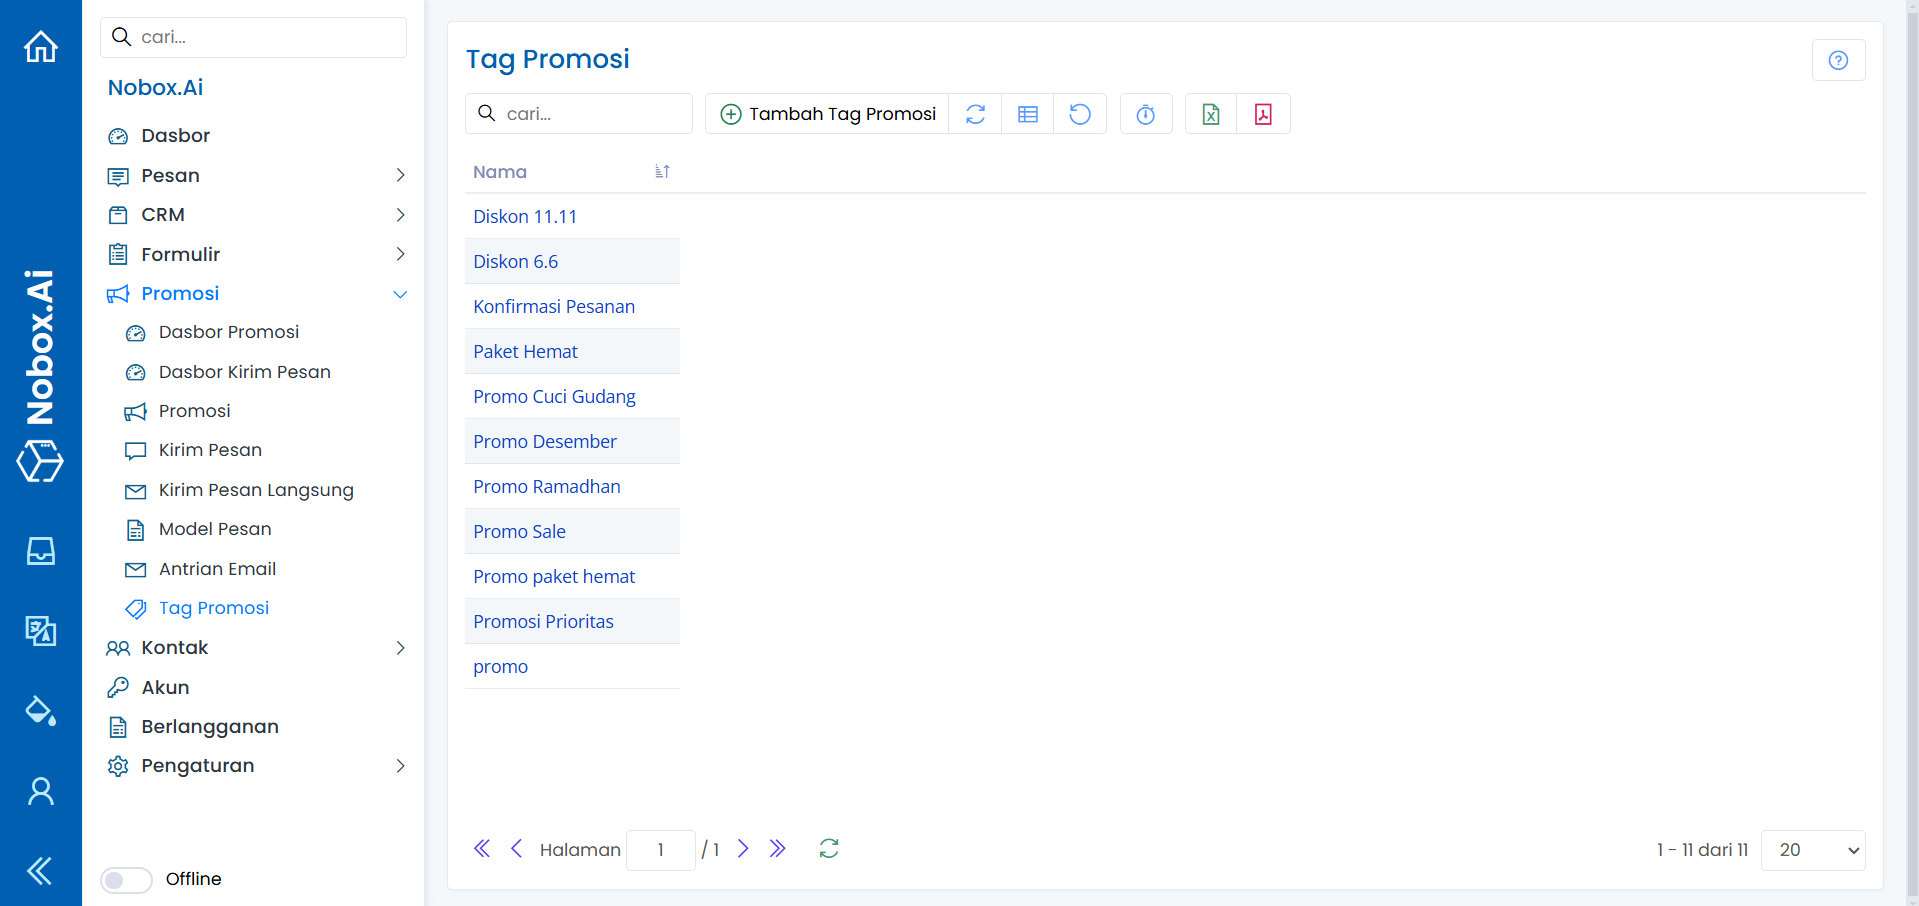Viewport: 1919px width, 906px height.
Task: Open the paint bucket theme icon
Action: (41, 710)
